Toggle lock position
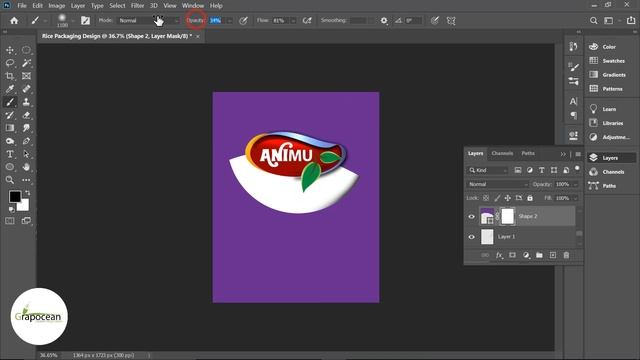 coord(508,198)
